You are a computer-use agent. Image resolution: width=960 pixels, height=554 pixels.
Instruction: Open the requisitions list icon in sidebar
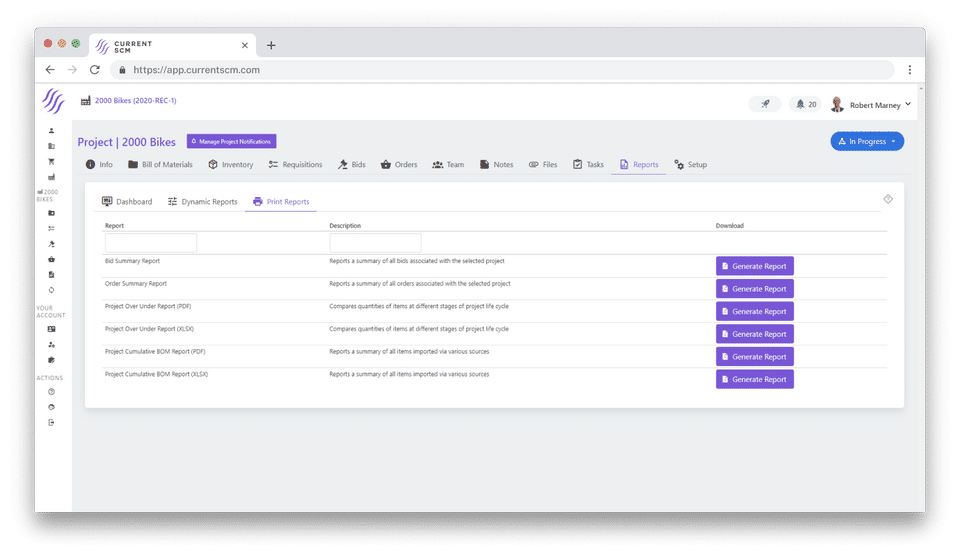click(51, 228)
